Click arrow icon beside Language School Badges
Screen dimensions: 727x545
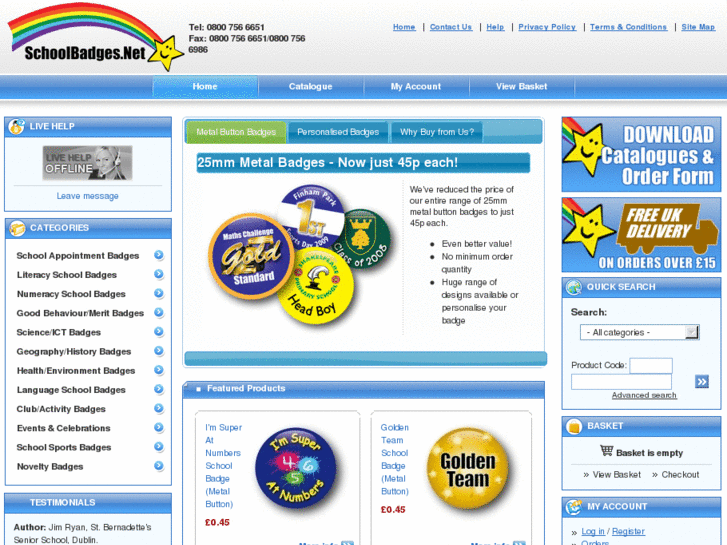[x=159, y=389]
